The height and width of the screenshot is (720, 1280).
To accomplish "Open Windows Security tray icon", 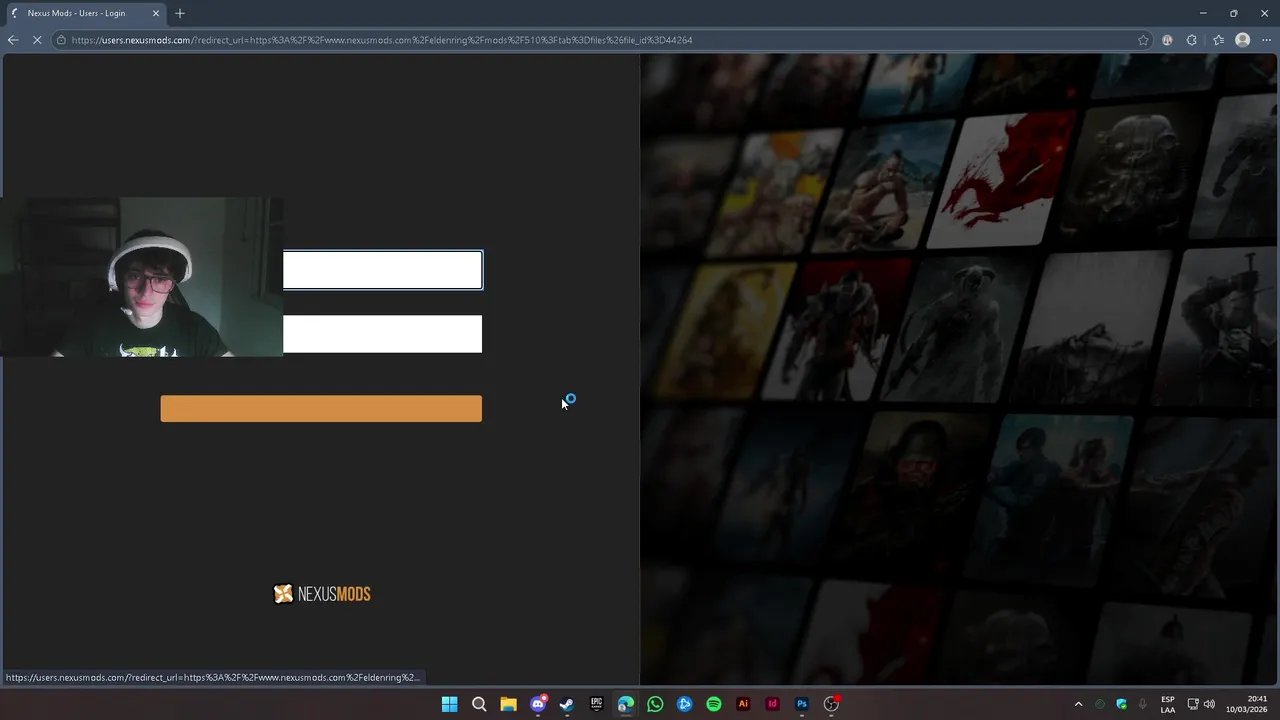I will pos(1121,704).
